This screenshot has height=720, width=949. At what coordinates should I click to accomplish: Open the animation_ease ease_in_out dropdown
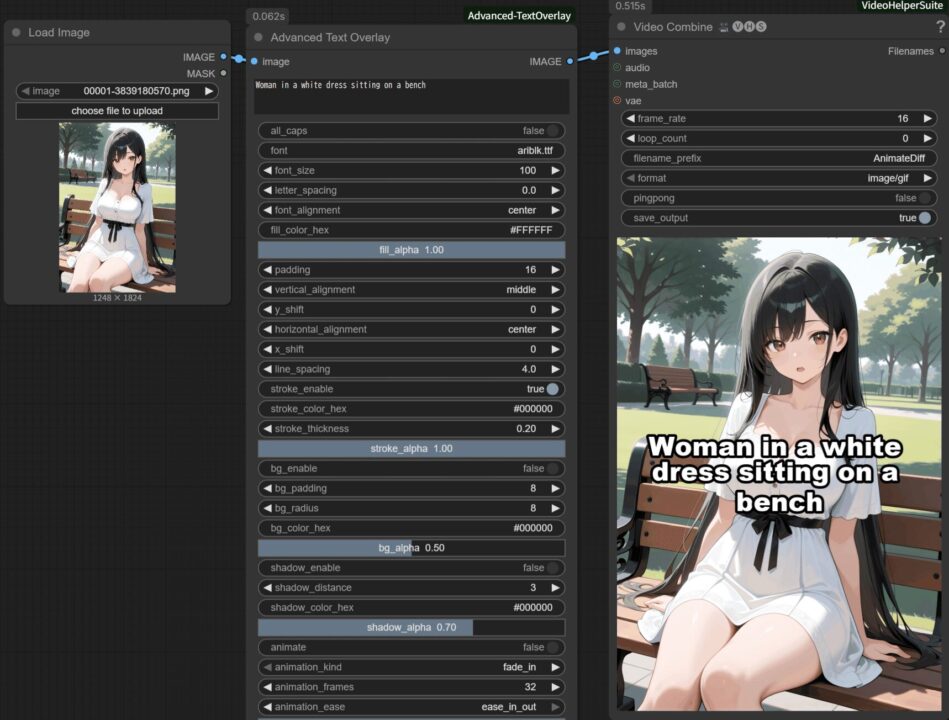coord(412,707)
